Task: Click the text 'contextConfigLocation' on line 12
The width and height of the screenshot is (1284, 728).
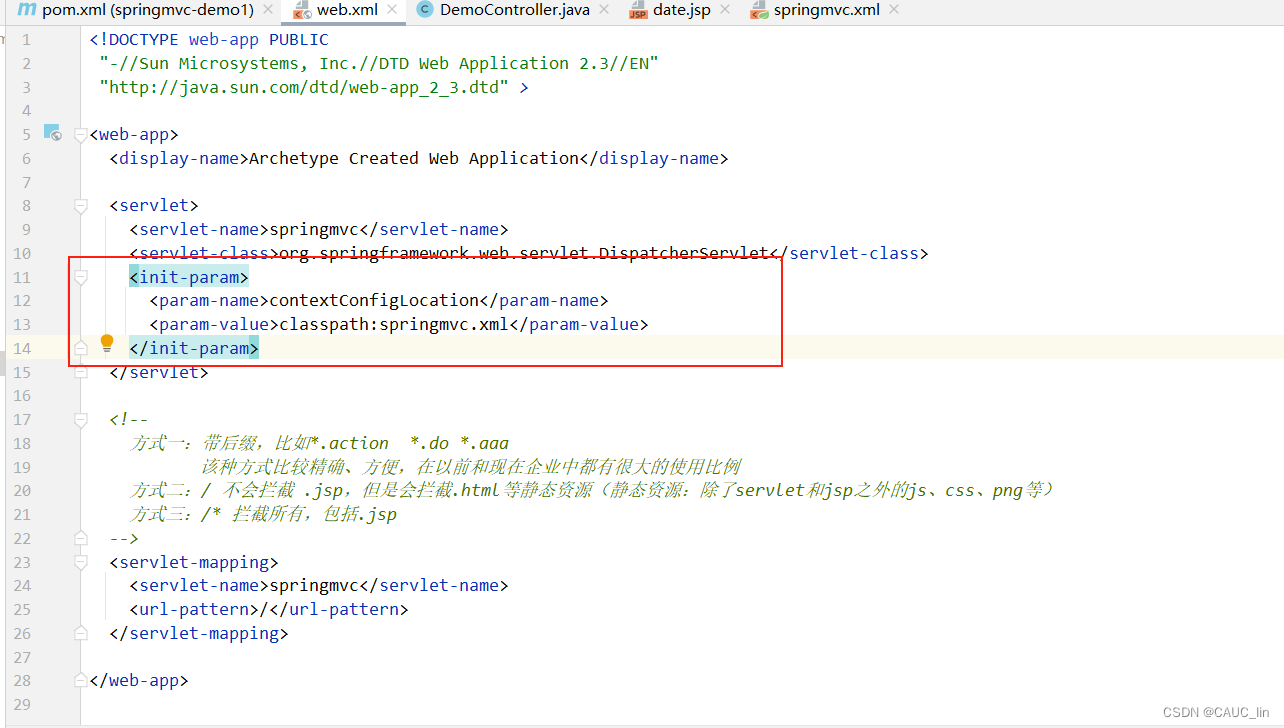Action: (374, 300)
